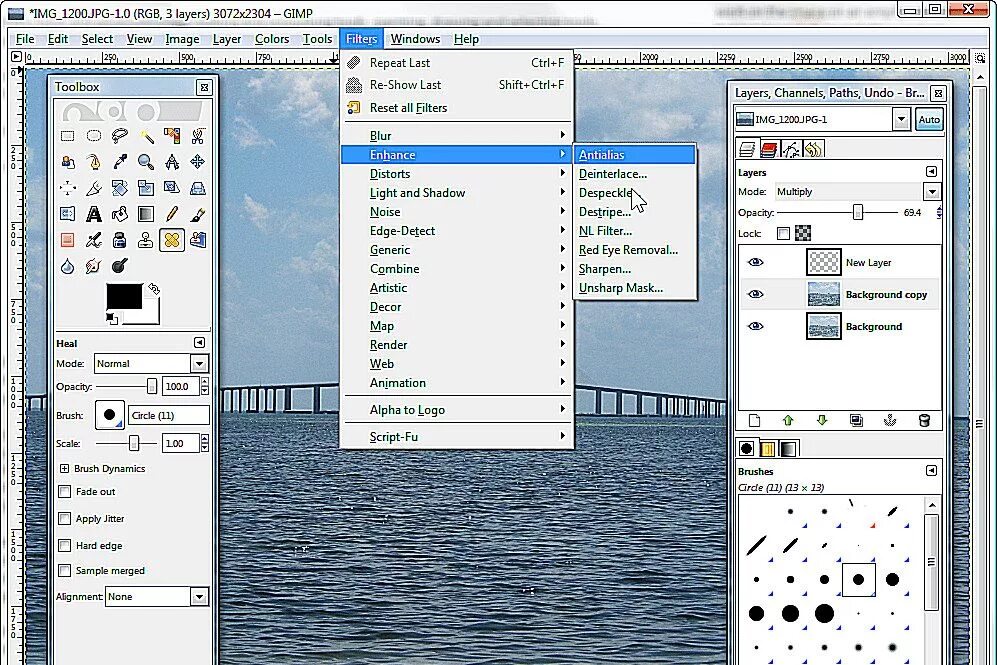Switch to the Paths tab
The height and width of the screenshot is (665, 997).
click(x=792, y=149)
